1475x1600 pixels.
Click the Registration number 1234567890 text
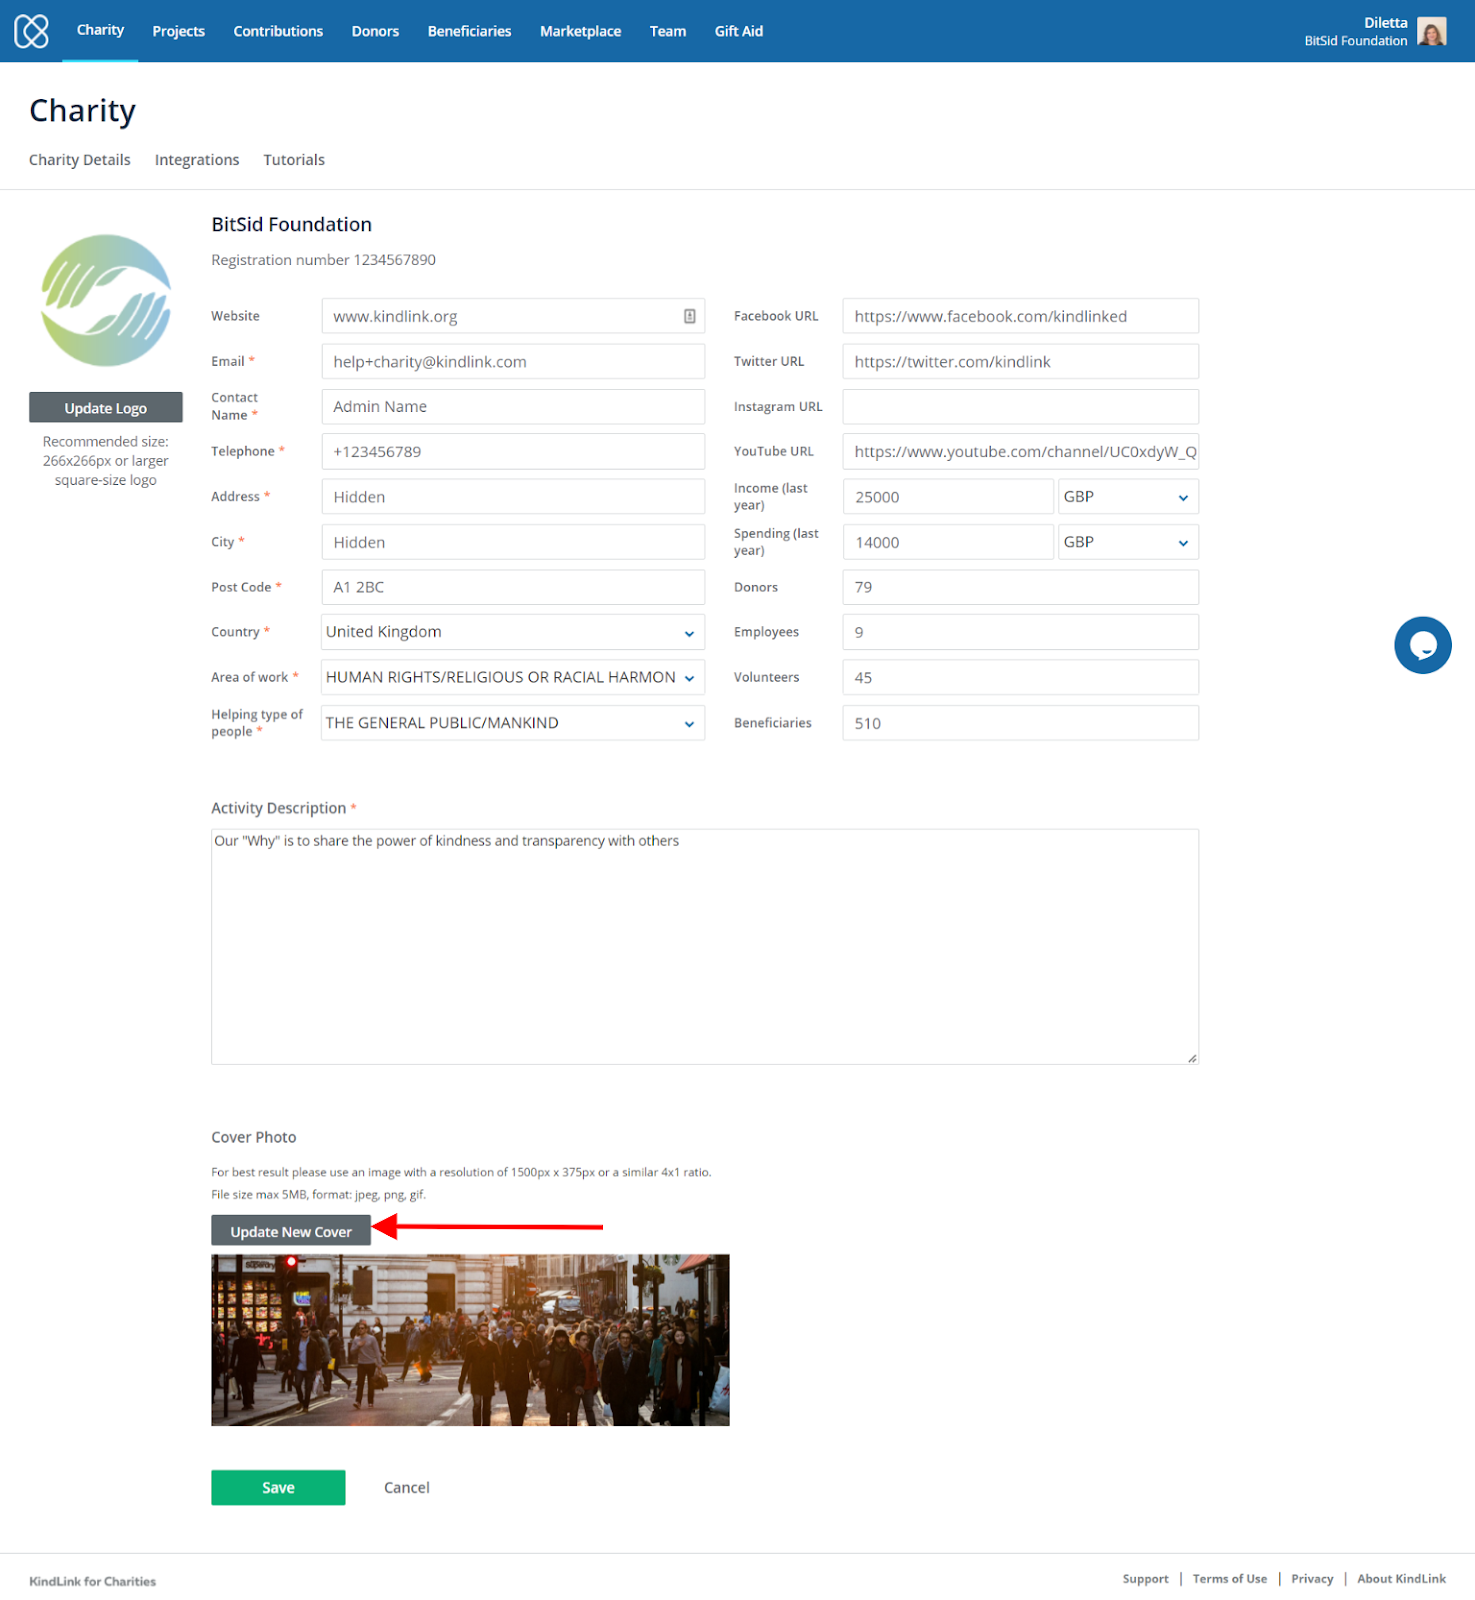323,260
